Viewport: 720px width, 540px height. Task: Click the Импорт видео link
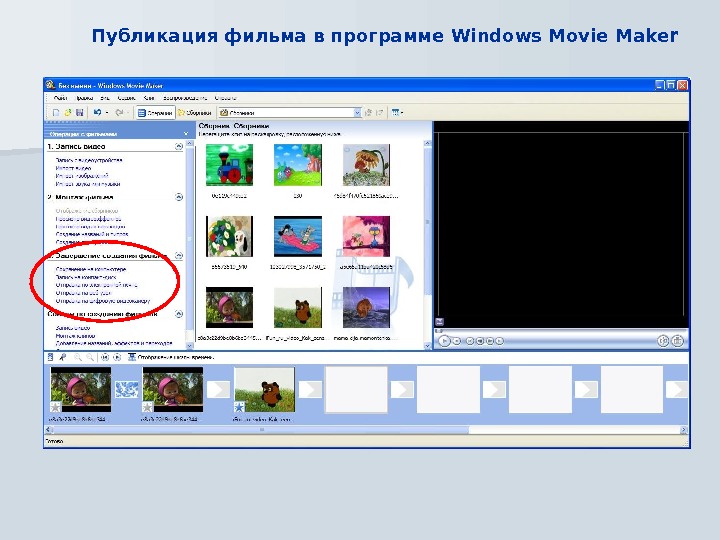73,168
